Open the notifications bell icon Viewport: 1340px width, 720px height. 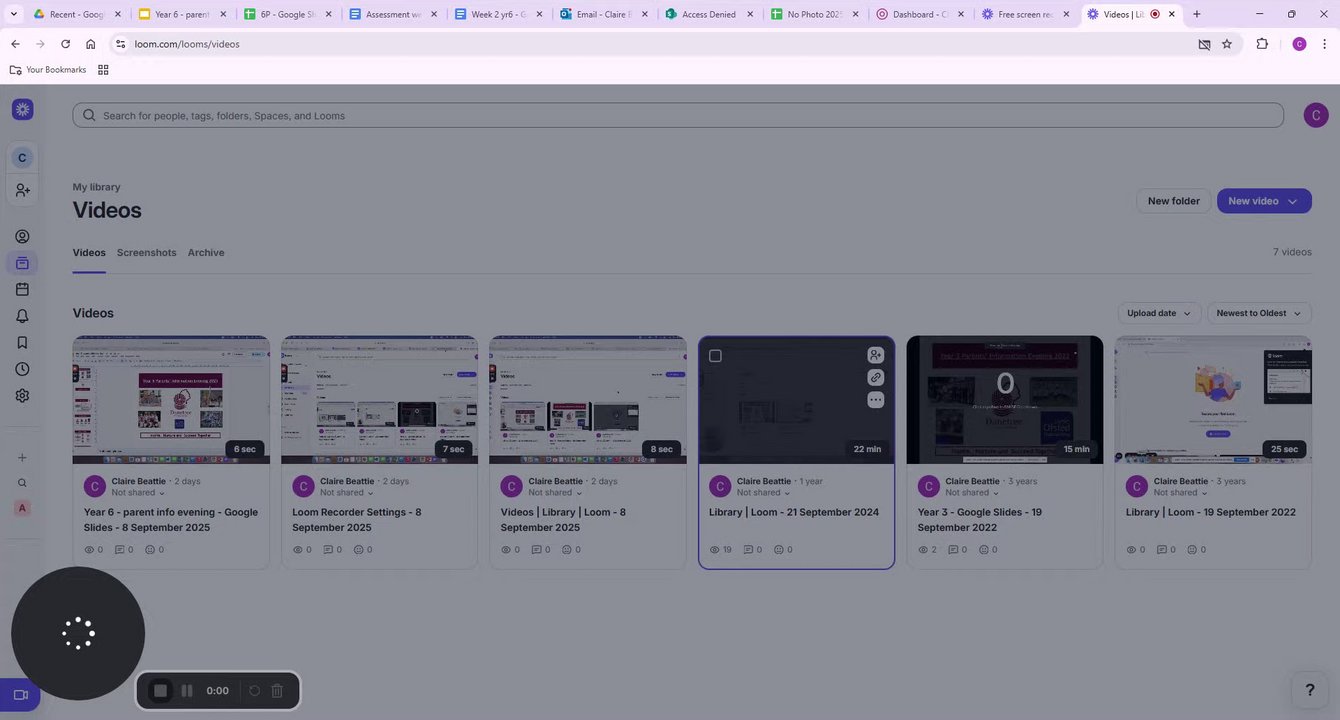pyautogui.click(x=22, y=316)
